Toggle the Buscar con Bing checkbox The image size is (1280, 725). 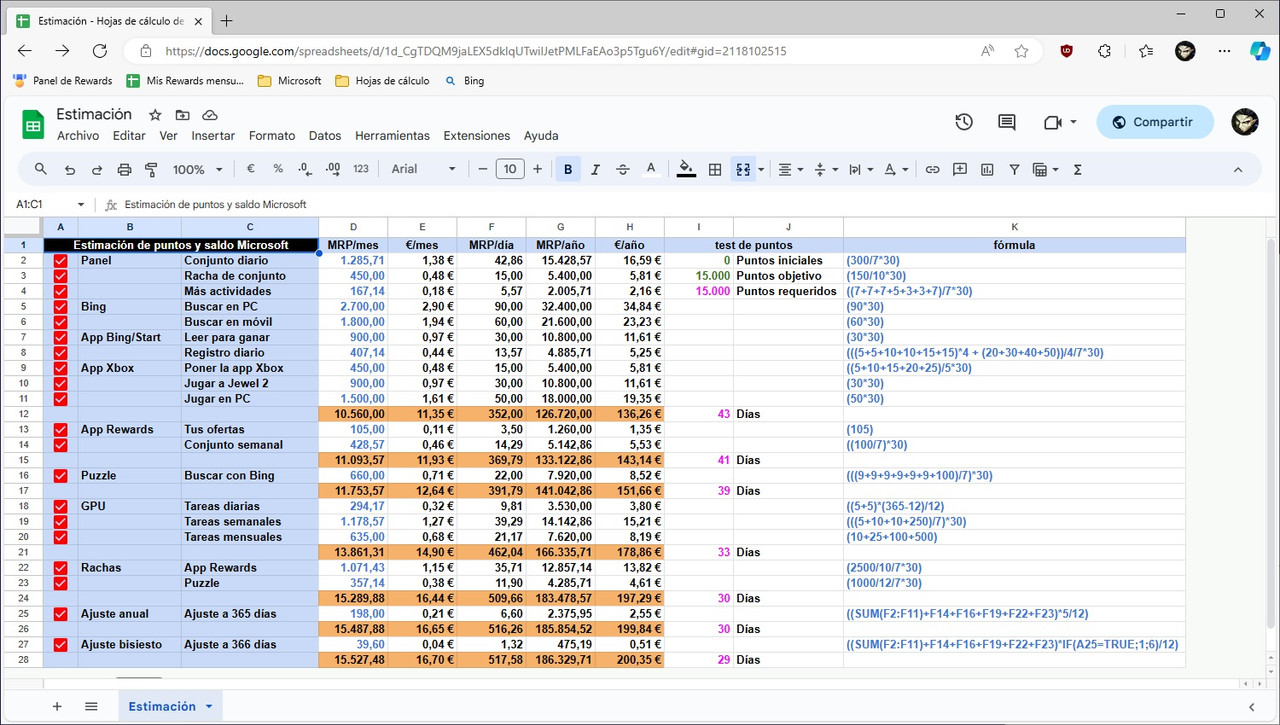point(61,476)
